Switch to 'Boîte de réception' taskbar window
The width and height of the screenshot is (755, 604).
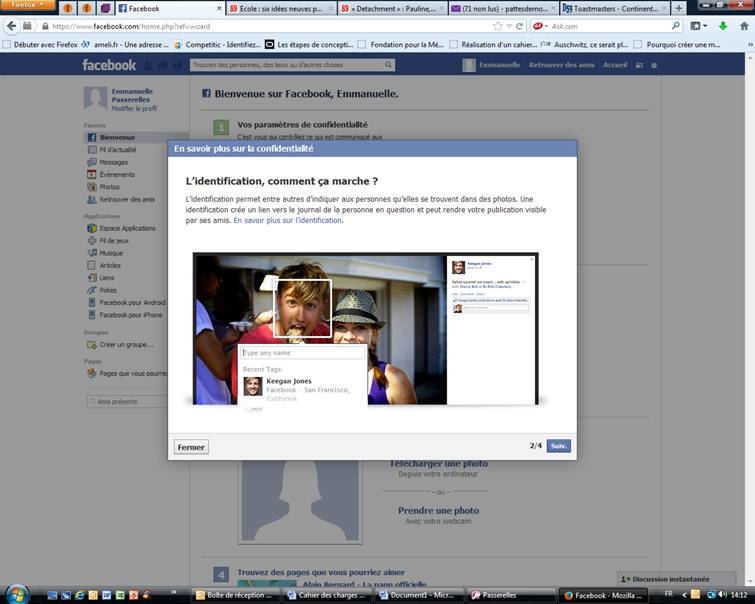pyautogui.click(x=236, y=595)
